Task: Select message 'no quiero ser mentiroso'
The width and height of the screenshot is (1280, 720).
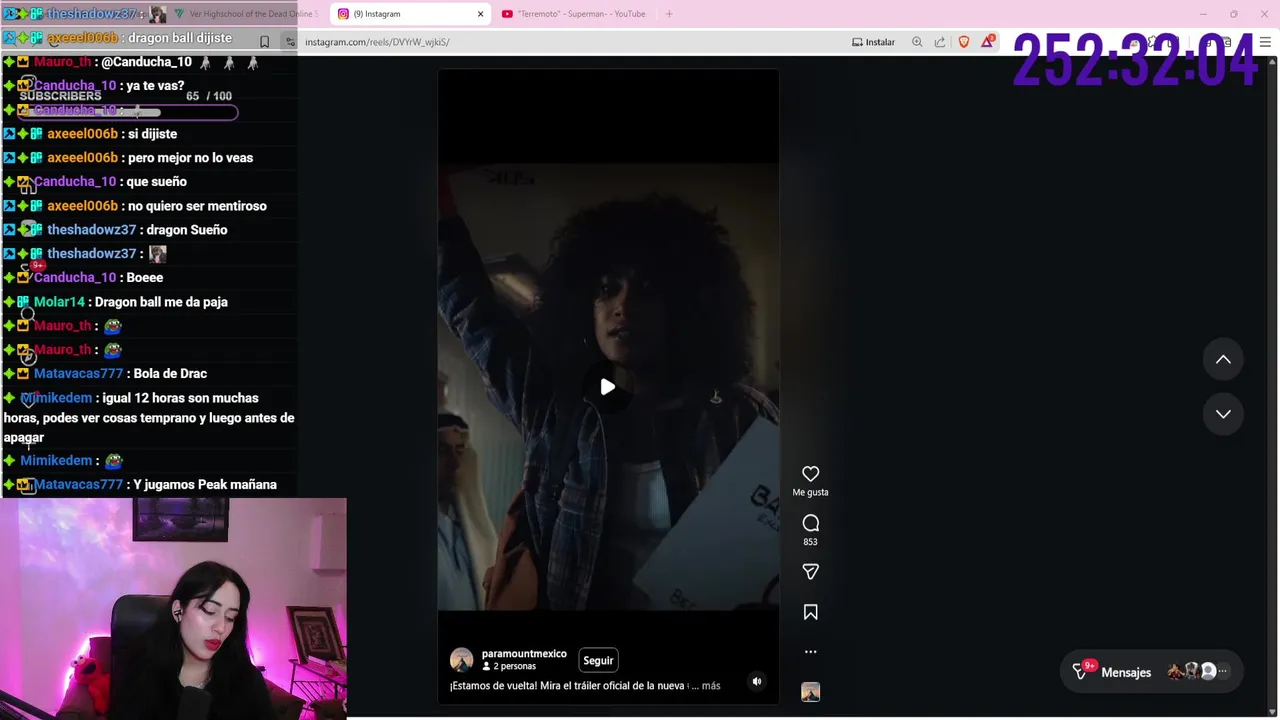Action: pyautogui.click(x=197, y=206)
